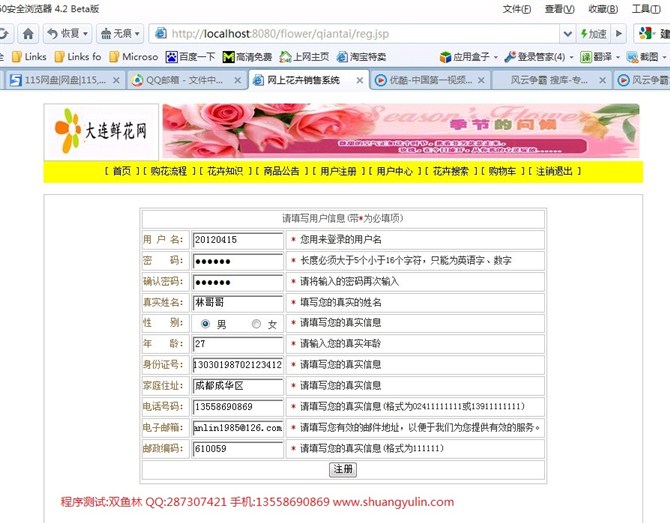The height and width of the screenshot is (523, 670).
Task: Click the Home icon in browser toolbar
Action: [28, 34]
